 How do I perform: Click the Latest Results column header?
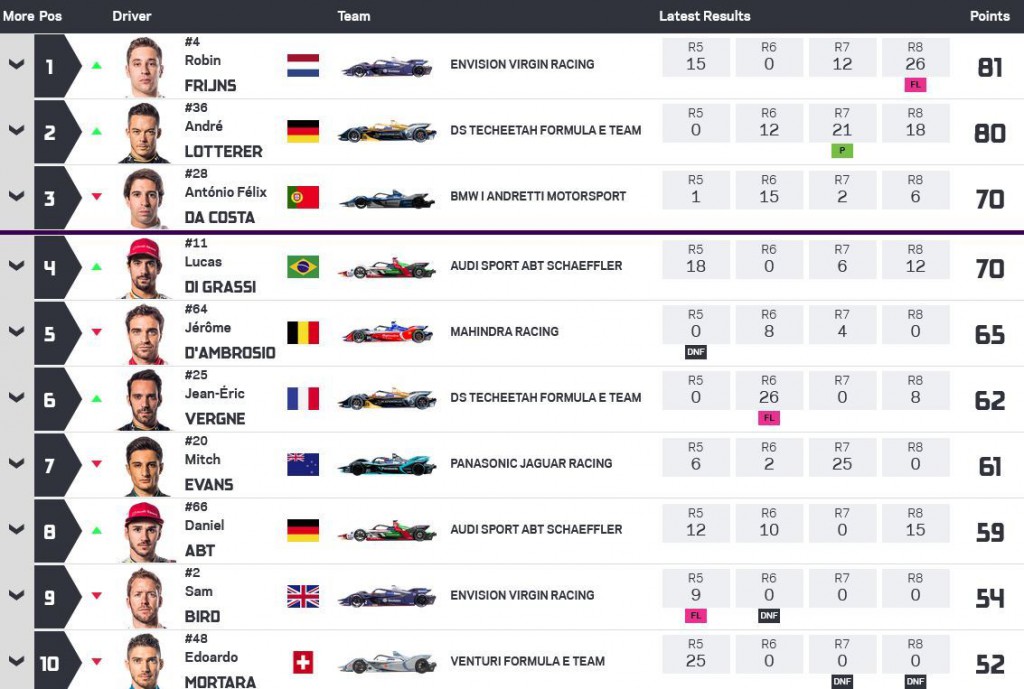(705, 16)
